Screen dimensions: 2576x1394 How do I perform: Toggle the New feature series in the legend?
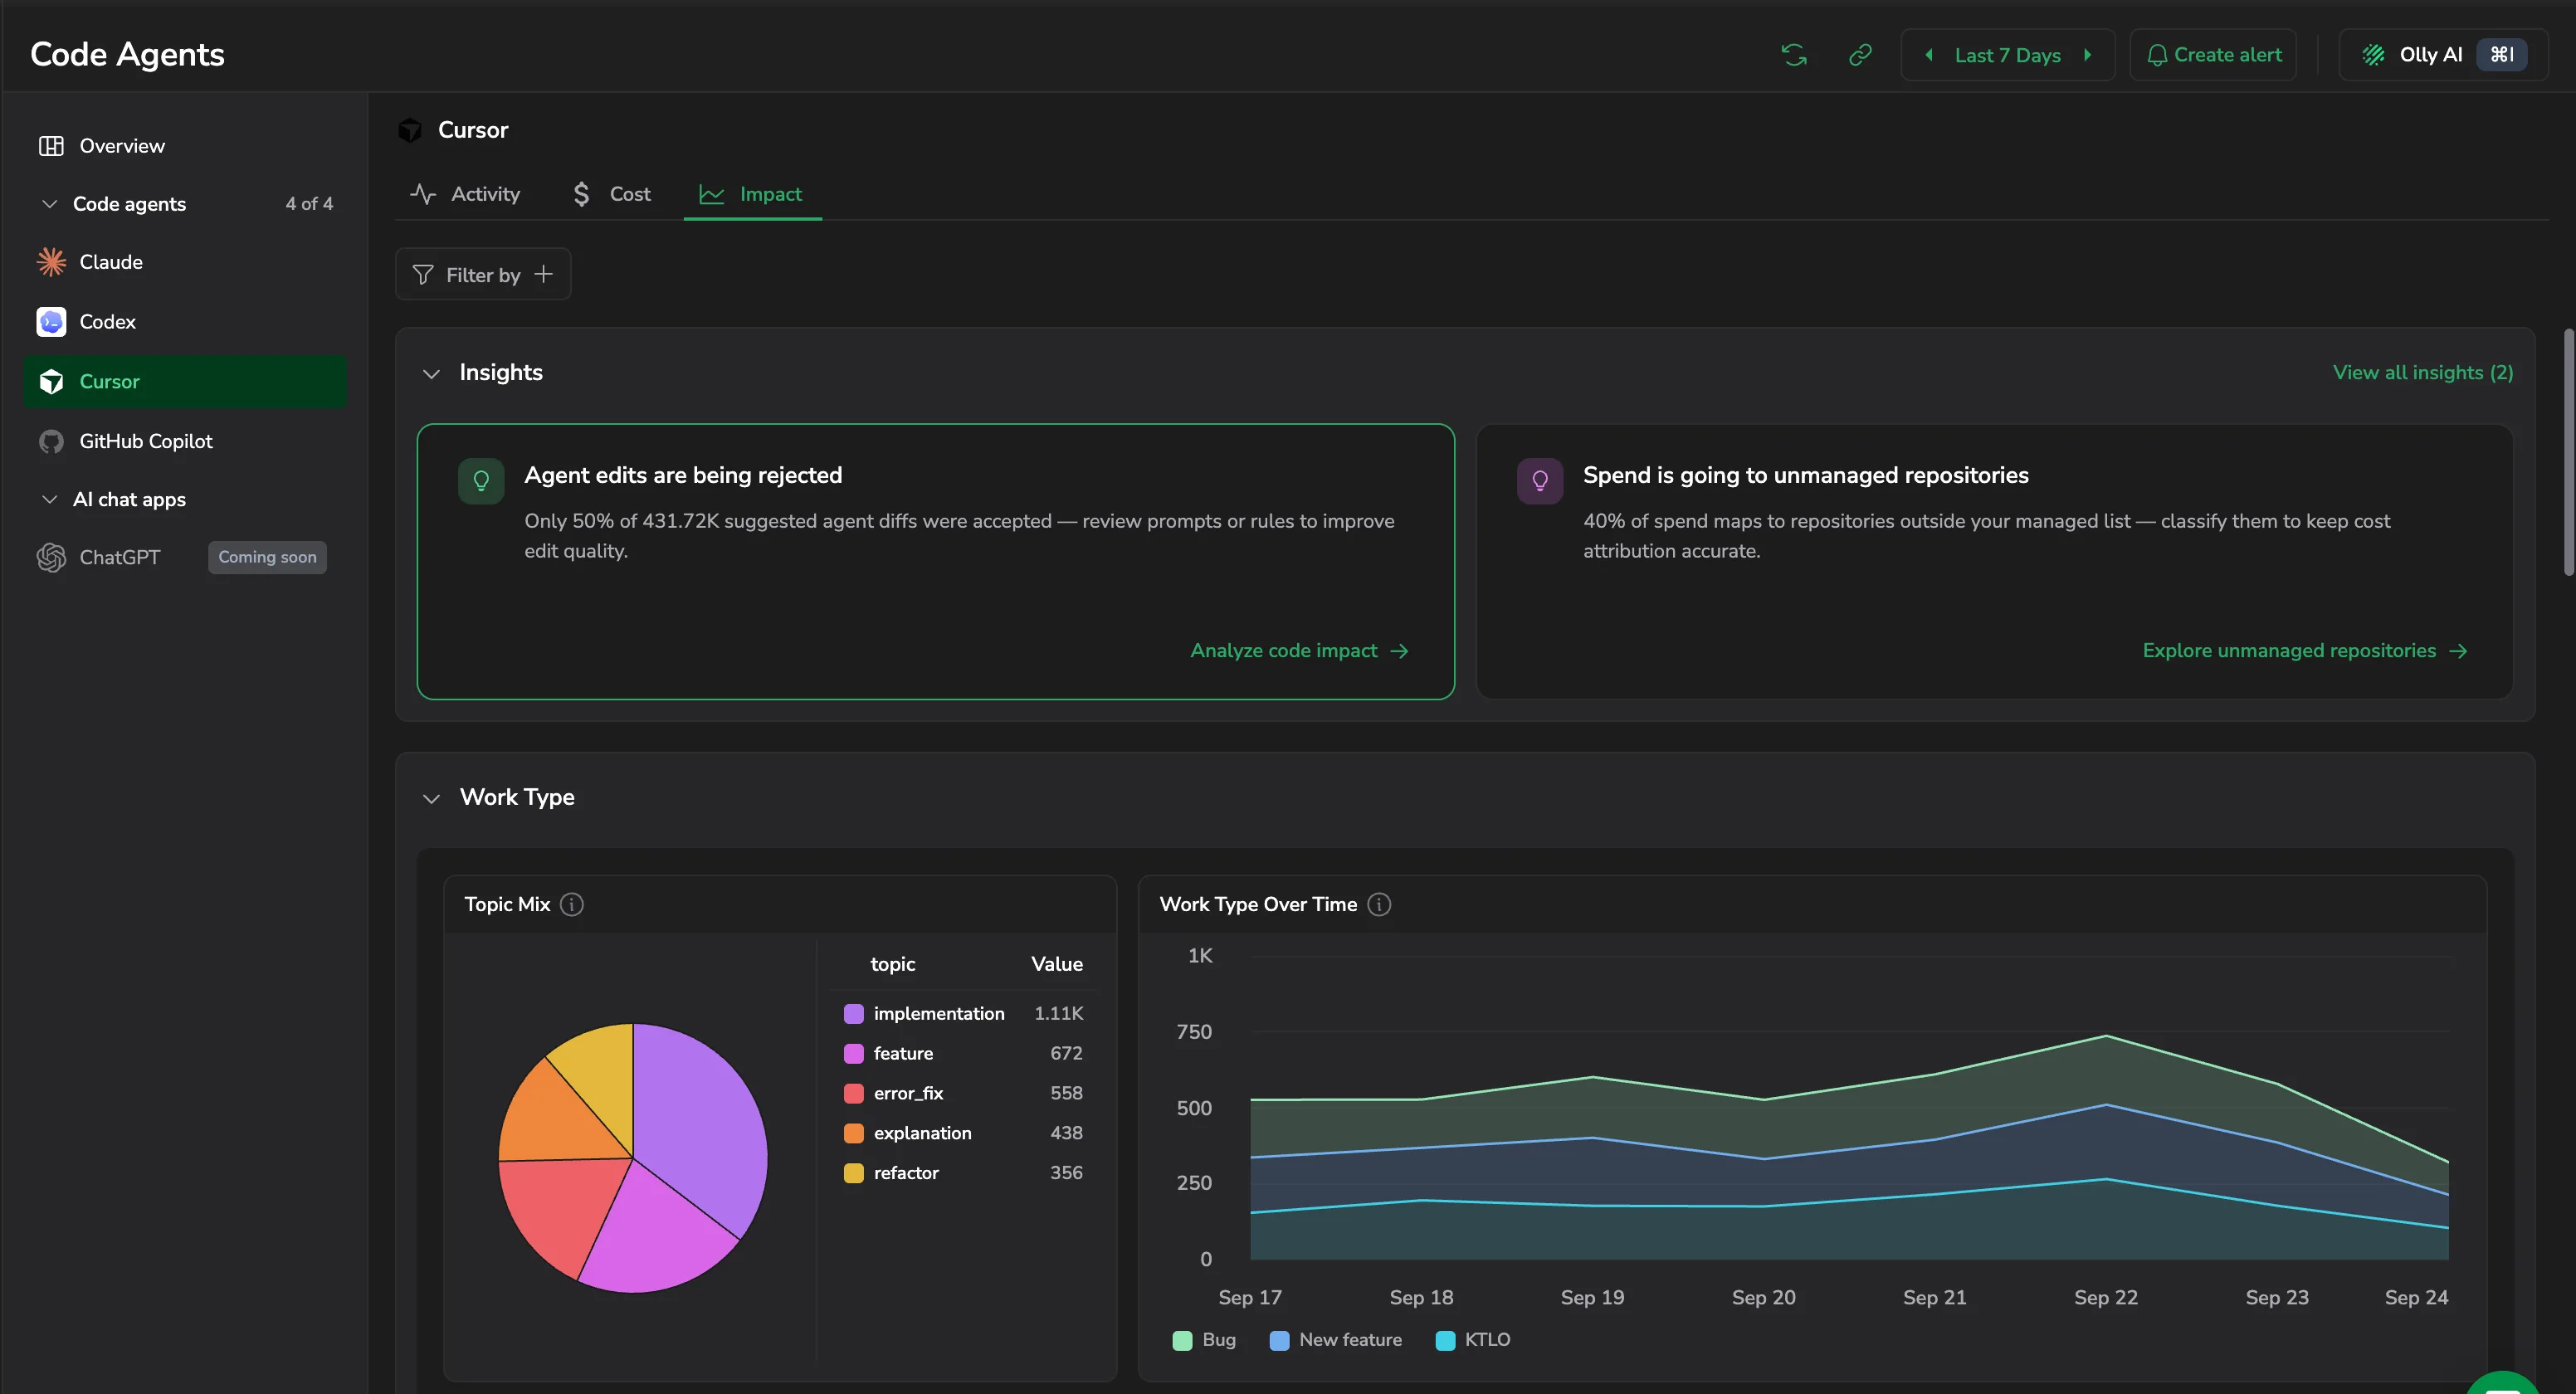[1335, 1340]
